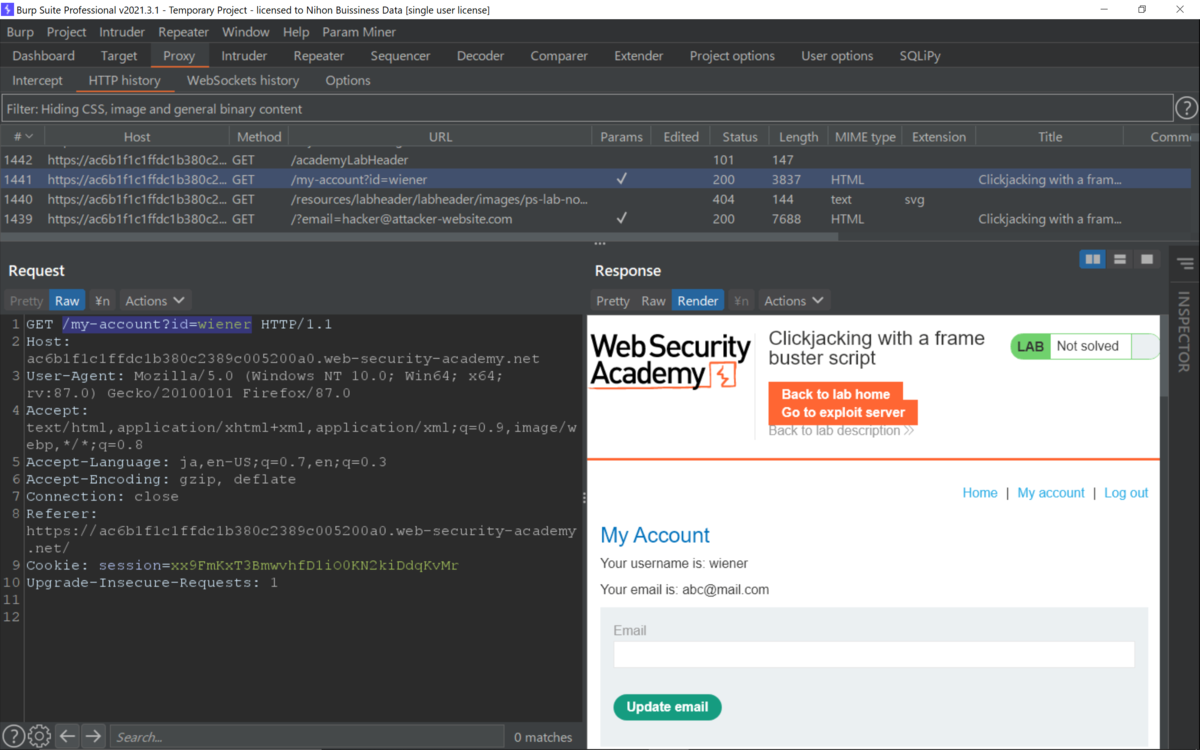Click the help icon in the bottom-left corner
1200x750 pixels.
coord(13,736)
